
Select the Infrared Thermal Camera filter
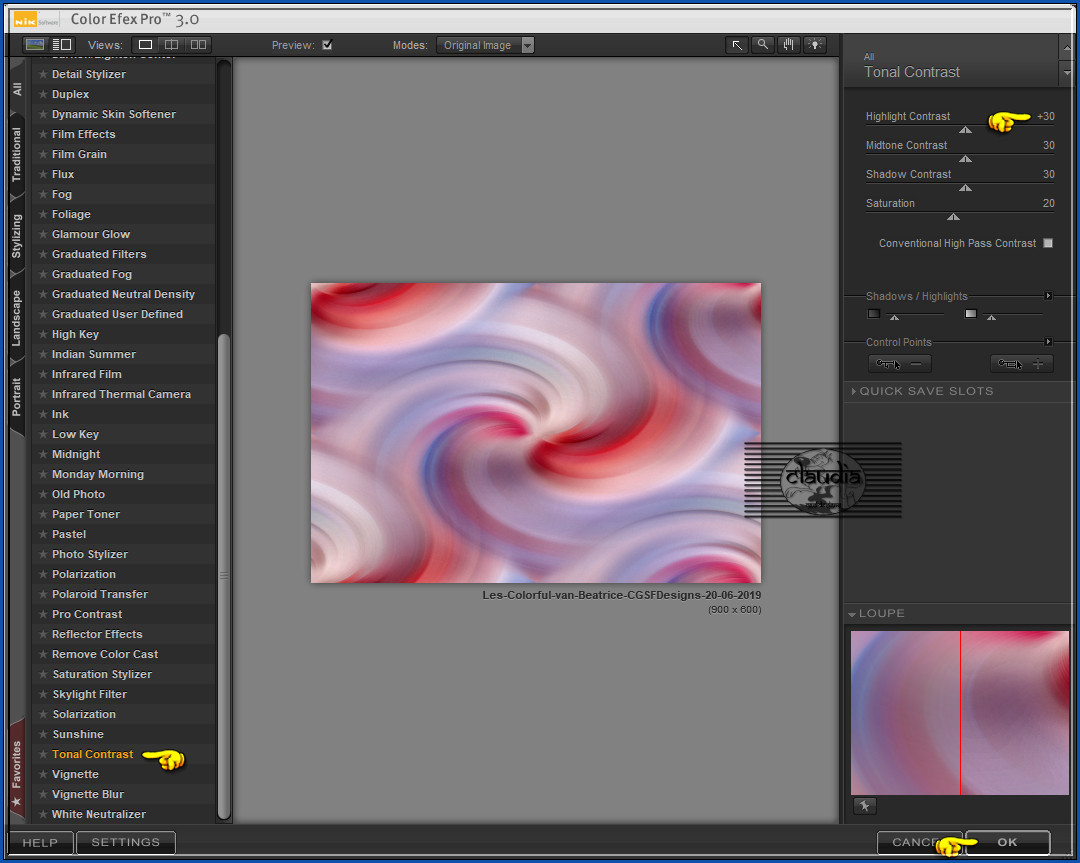click(121, 394)
